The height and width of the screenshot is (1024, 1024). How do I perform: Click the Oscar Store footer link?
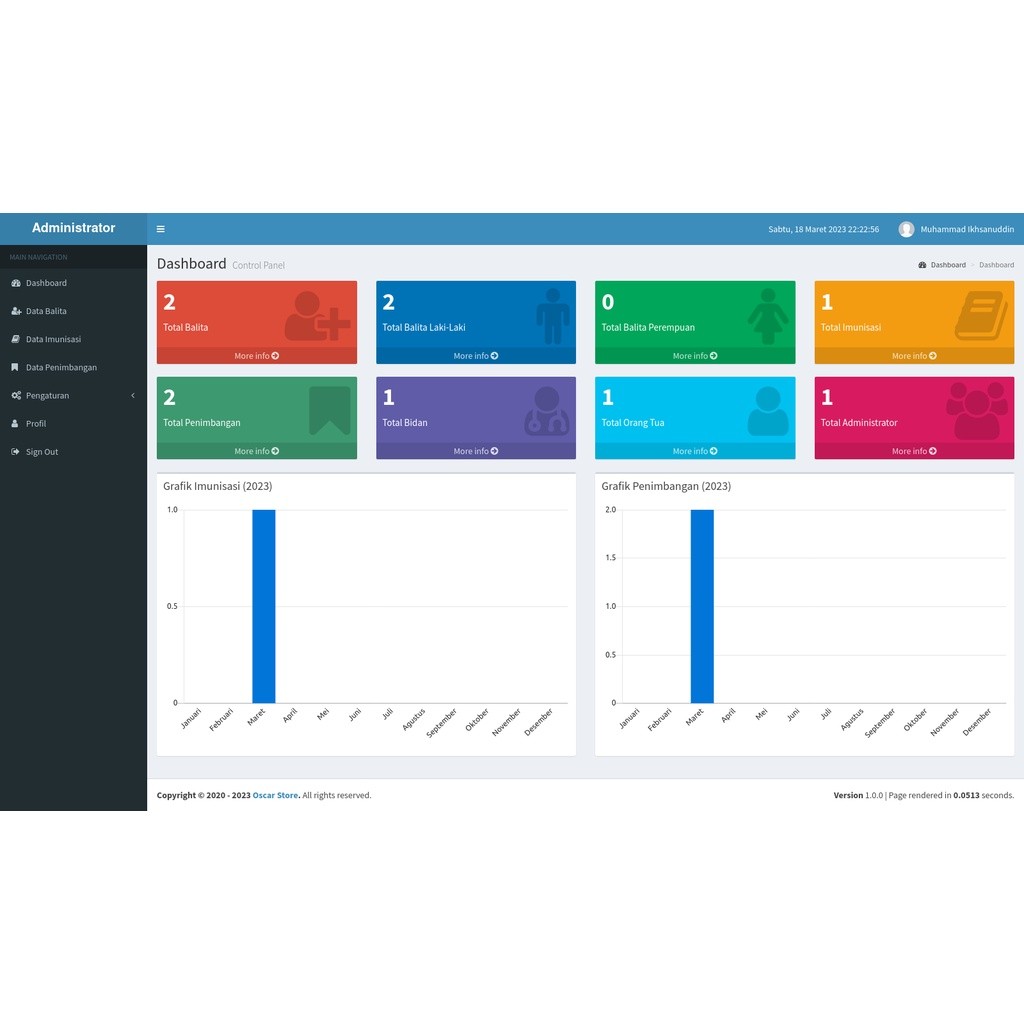tap(275, 795)
